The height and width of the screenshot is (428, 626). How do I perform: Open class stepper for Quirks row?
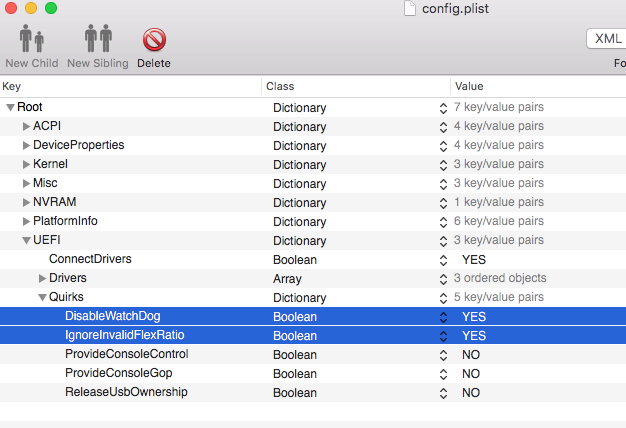[x=443, y=298]
